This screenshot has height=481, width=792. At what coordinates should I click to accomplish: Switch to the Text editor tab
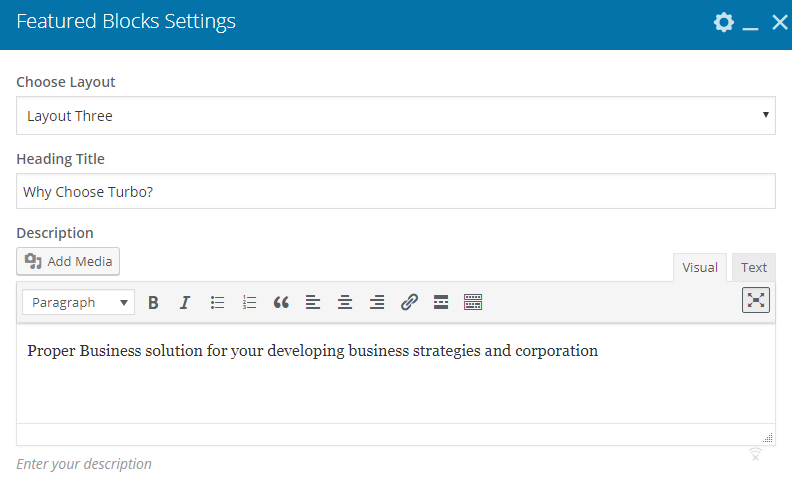tap(754, 267)
